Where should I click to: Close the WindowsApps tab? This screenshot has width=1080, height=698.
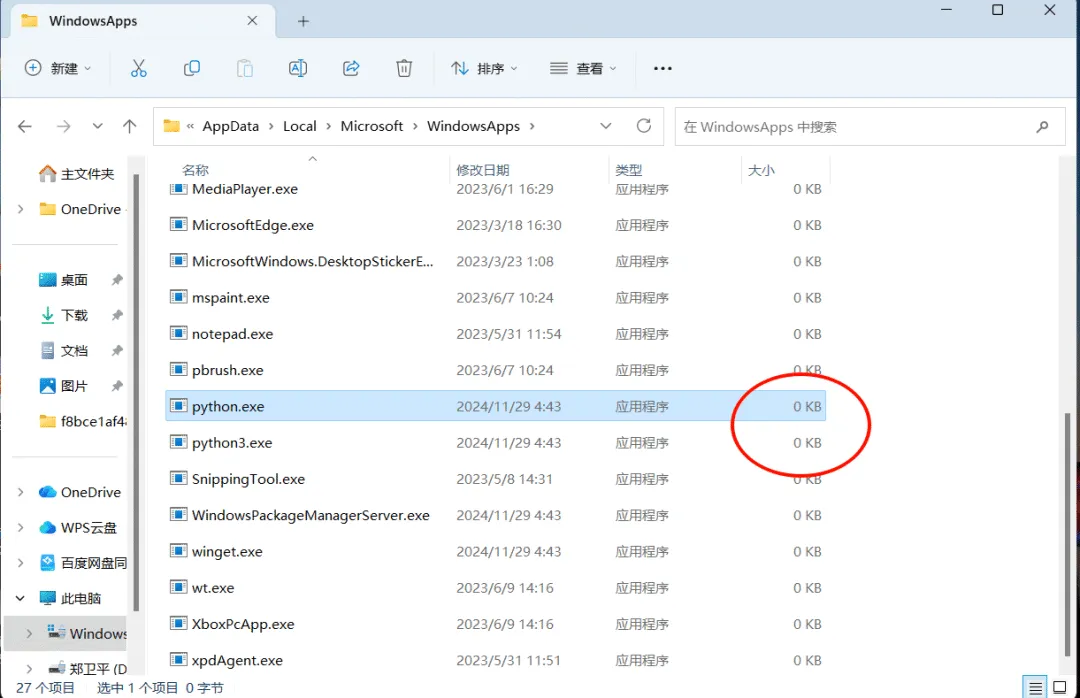click(x=252, y=21)
